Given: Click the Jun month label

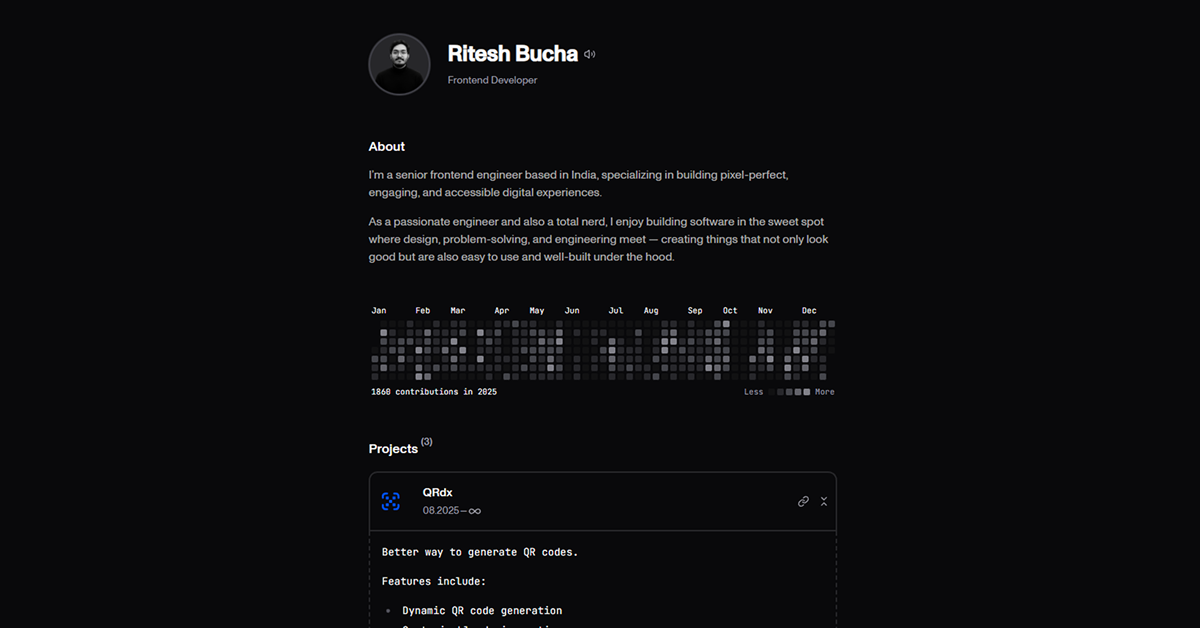Looking at the screenshot, I should pos(572,310).
